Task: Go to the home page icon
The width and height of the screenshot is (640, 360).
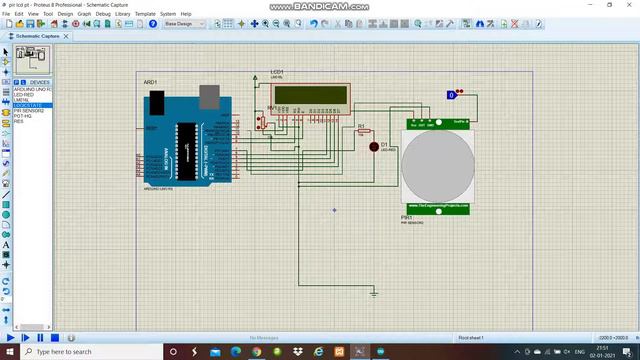Action: 54,24
